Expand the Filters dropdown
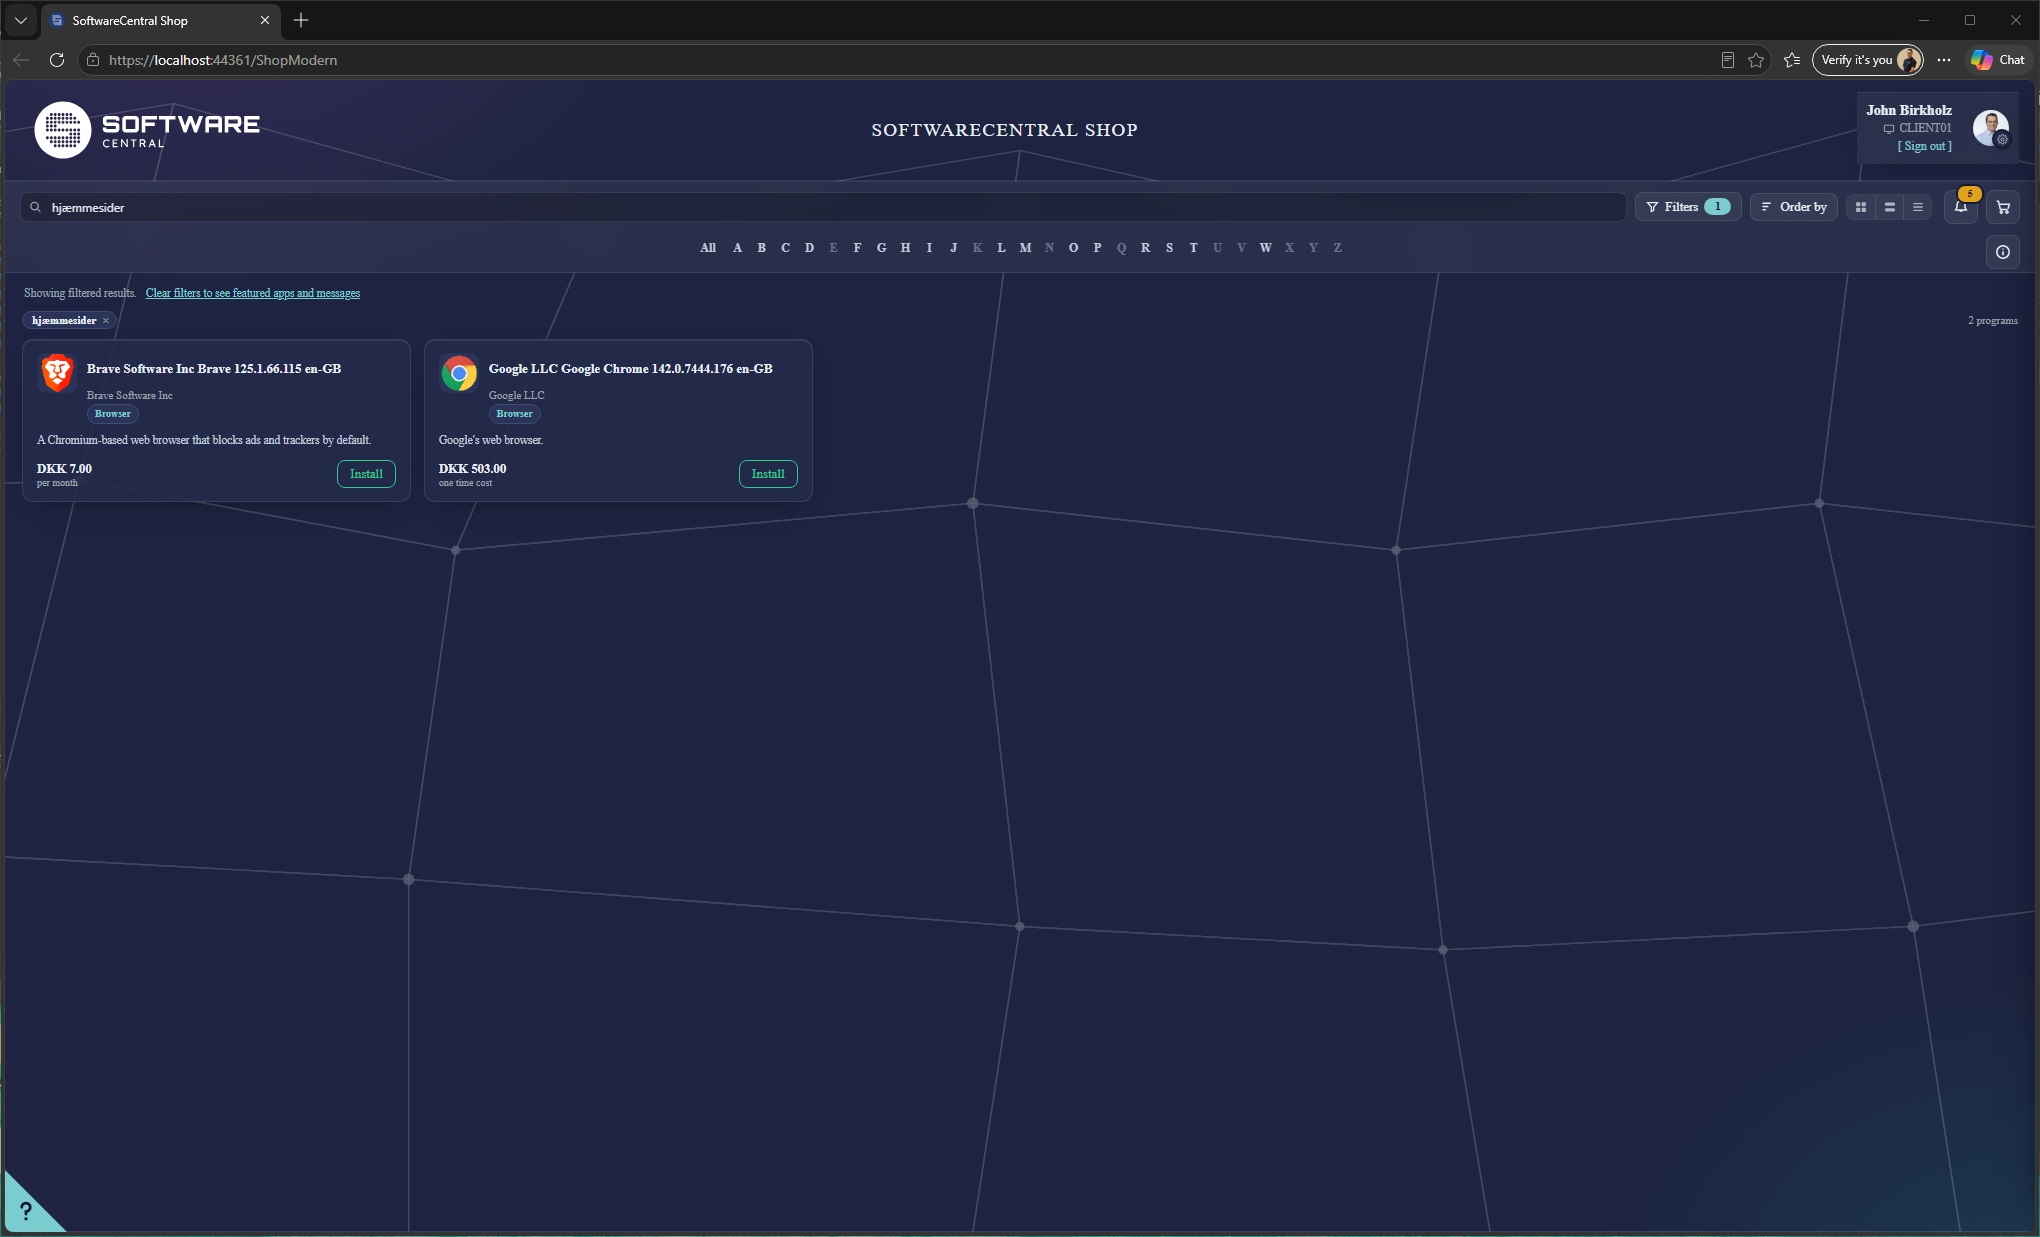The height and width of the screenshot is (1237, 2040). (1687, 207)
